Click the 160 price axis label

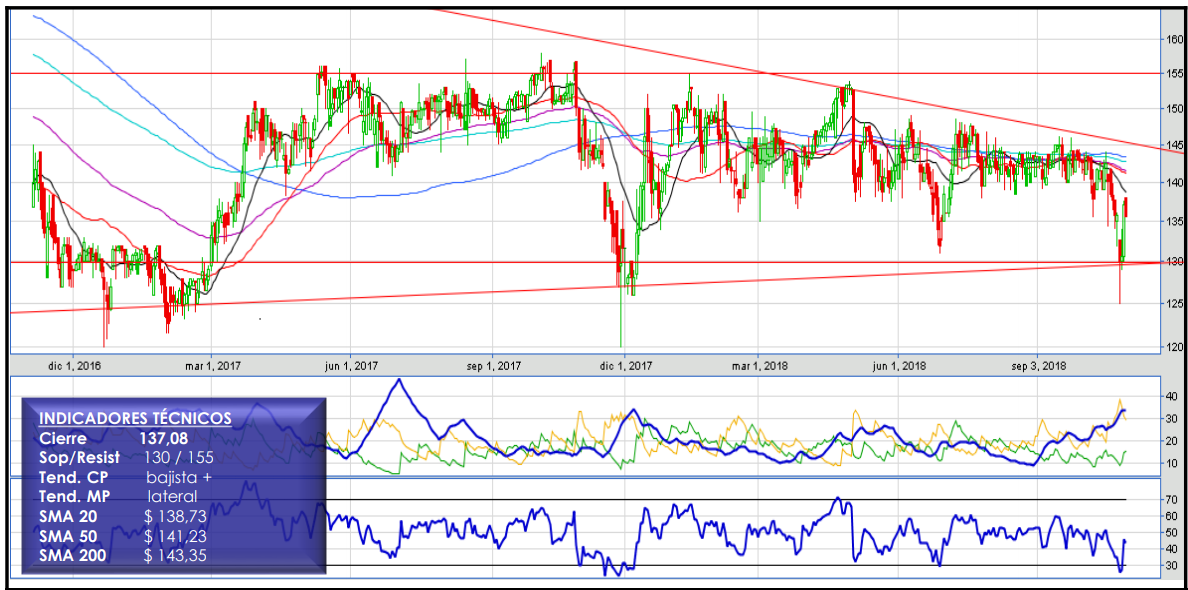coord(1174,40)
